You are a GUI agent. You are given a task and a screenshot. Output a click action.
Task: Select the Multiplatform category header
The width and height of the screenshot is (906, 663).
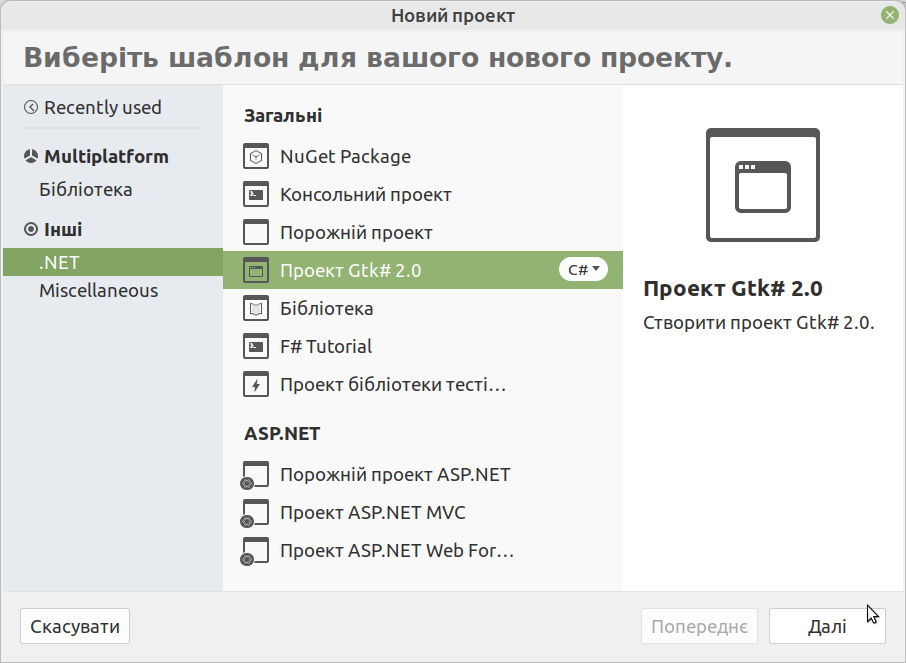point(96,157)
